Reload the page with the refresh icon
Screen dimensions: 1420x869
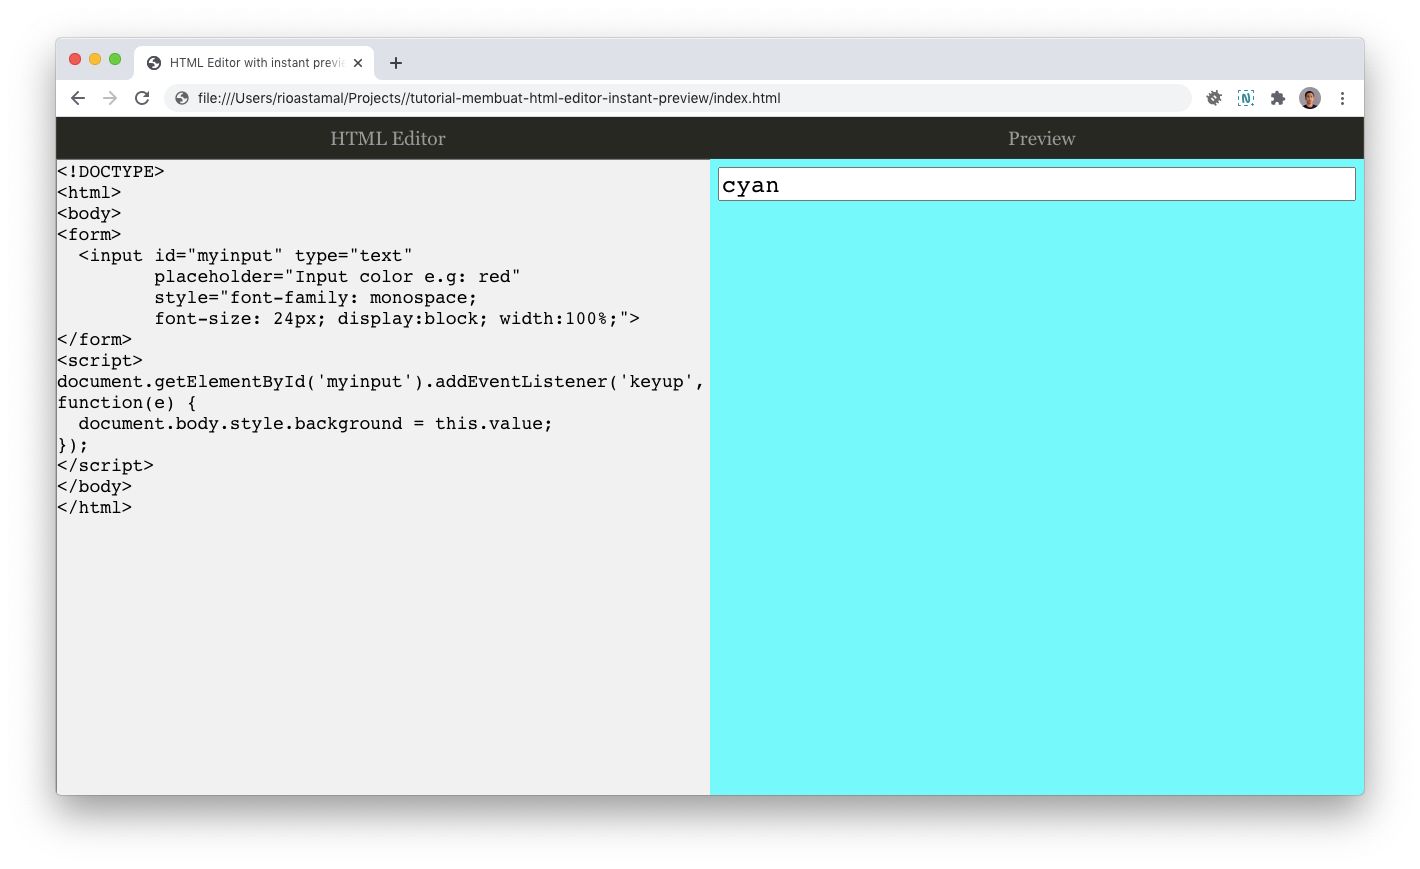tap(142, 98)
